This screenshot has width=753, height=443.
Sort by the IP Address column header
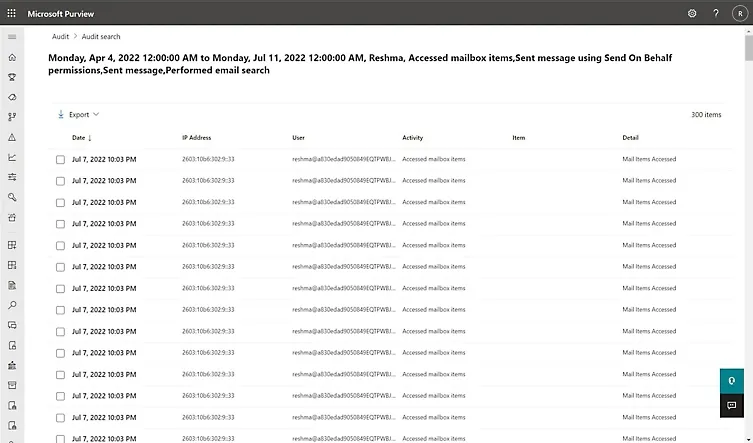point(196,137)
